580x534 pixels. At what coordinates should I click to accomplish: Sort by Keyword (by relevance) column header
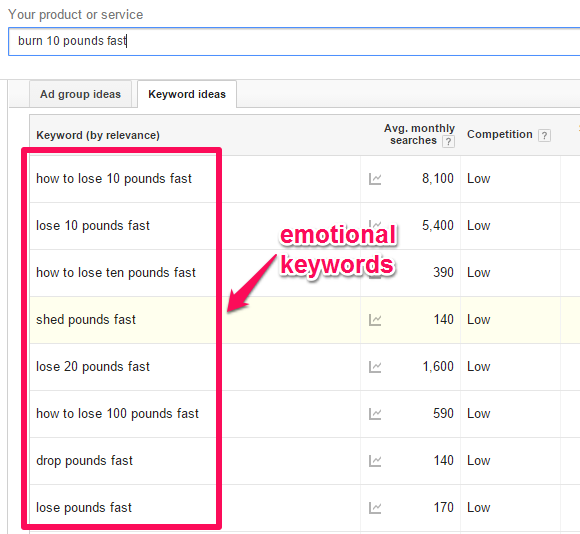point(98,135)
